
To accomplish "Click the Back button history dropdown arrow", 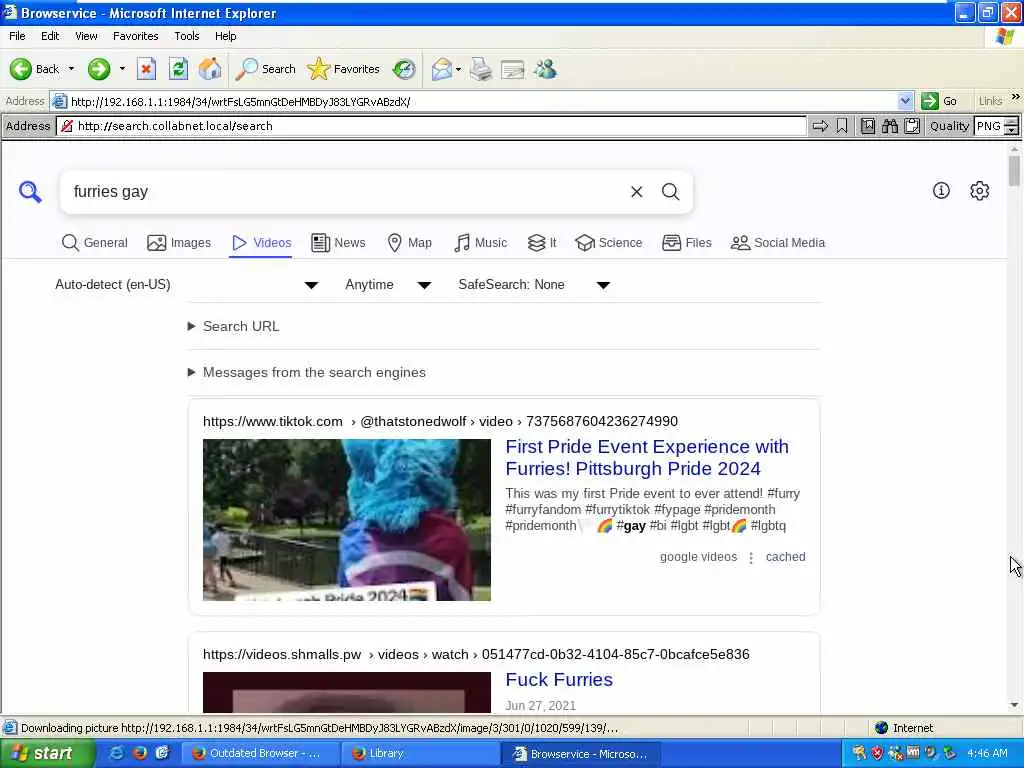I will [71, 69].
